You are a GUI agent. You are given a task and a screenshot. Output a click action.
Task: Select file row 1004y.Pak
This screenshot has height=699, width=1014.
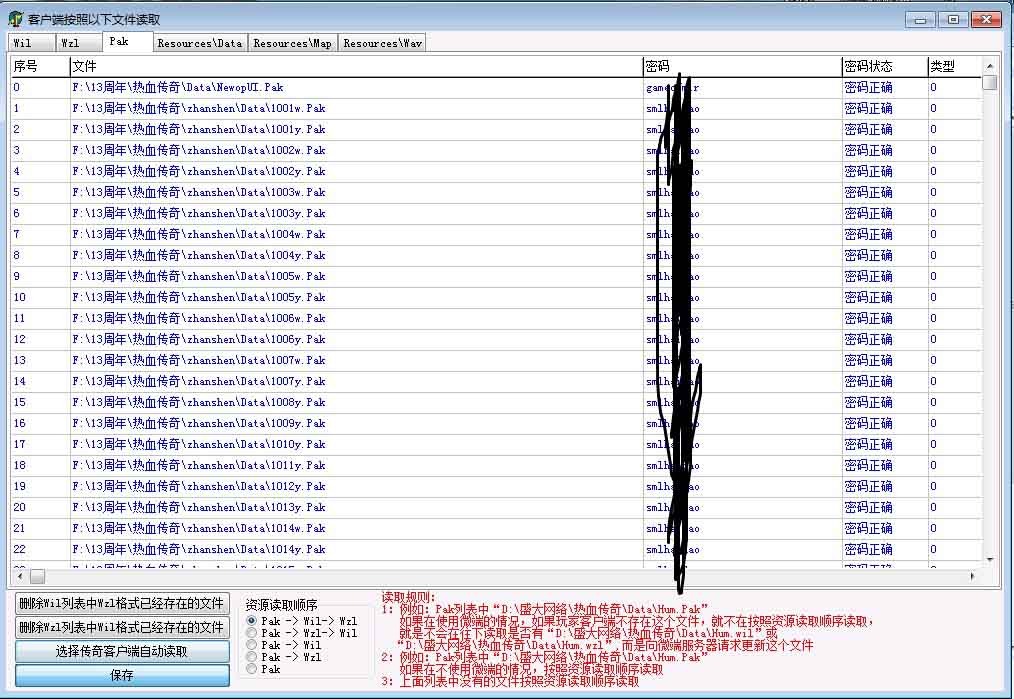pos(496,255)
